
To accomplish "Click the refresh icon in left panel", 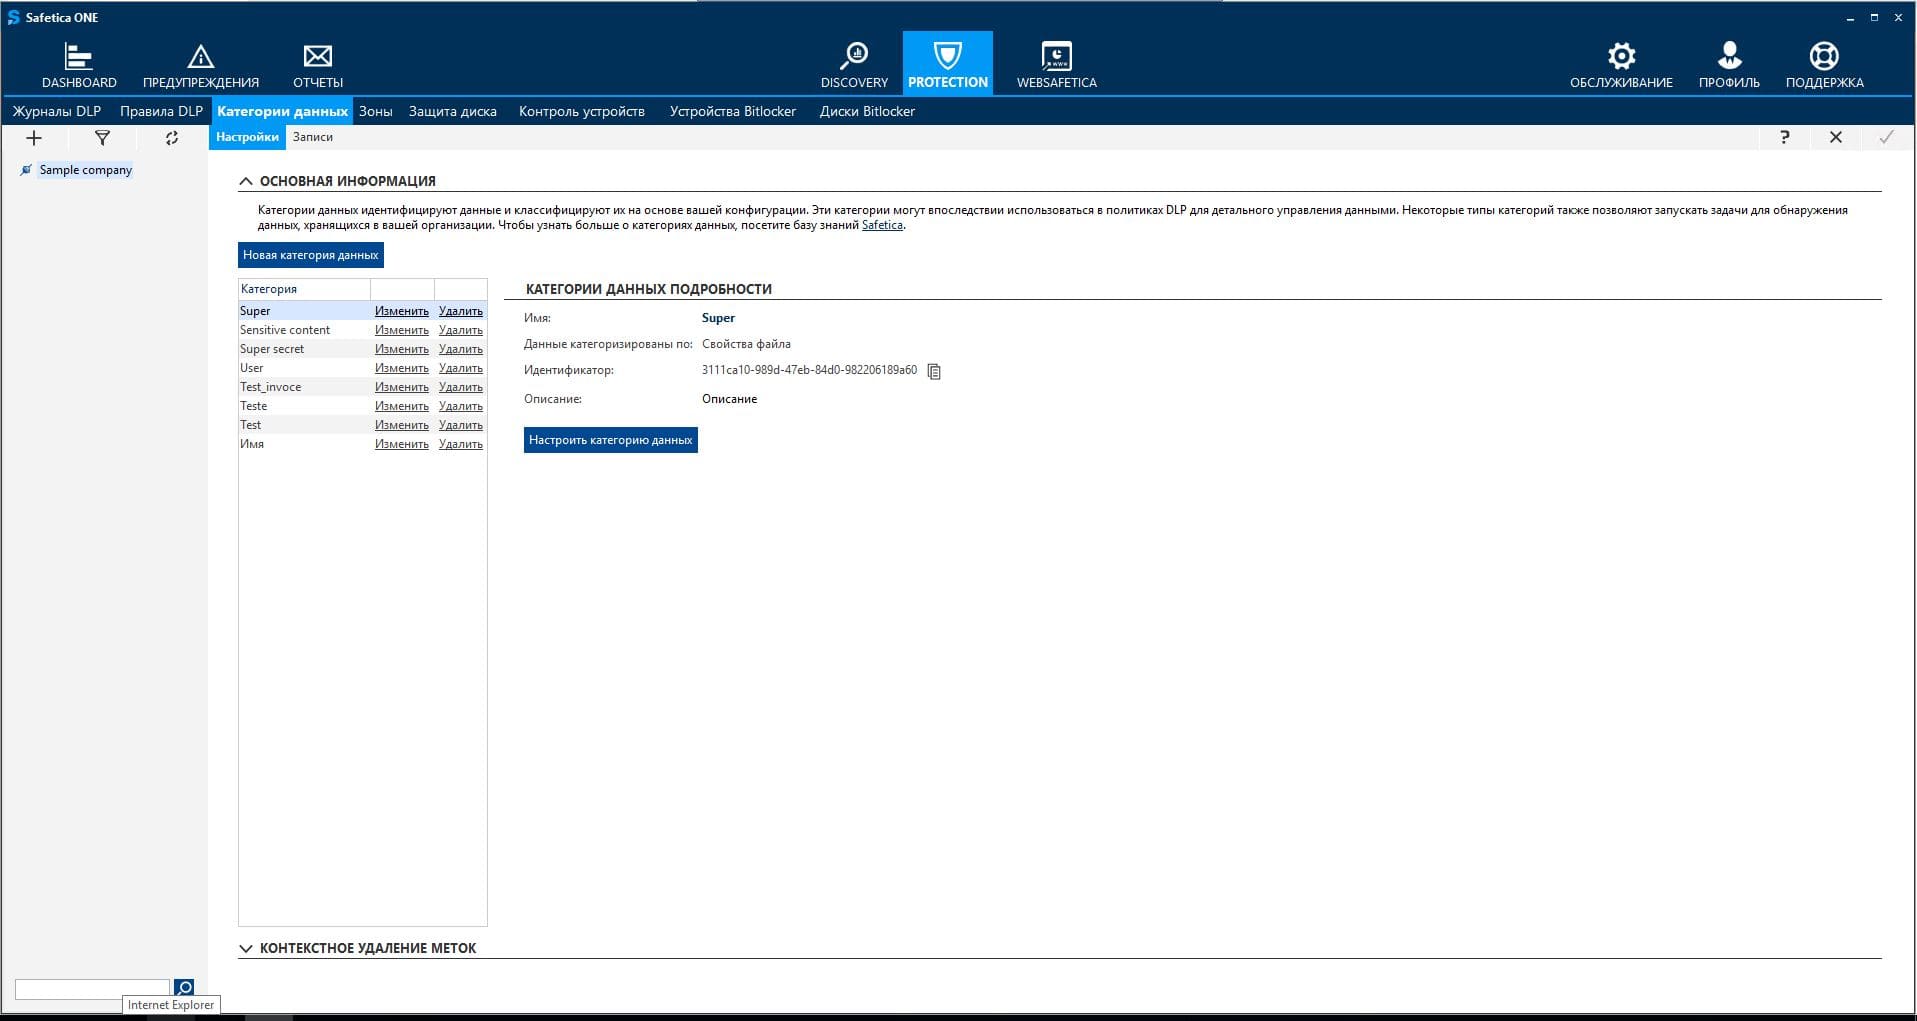I will point(172,138).
